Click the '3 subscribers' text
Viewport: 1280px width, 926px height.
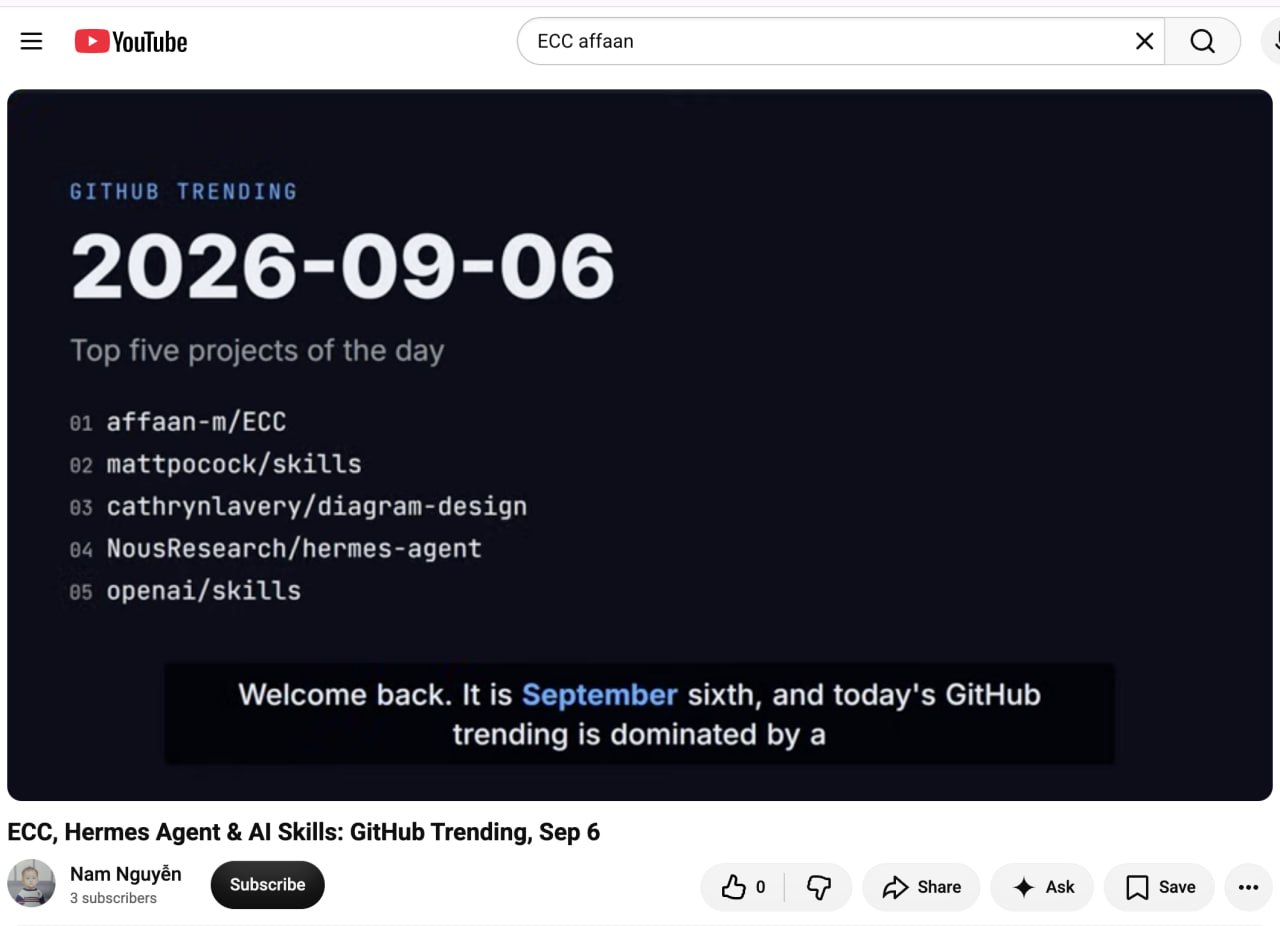pyautogui.click(x=113, y=898)
